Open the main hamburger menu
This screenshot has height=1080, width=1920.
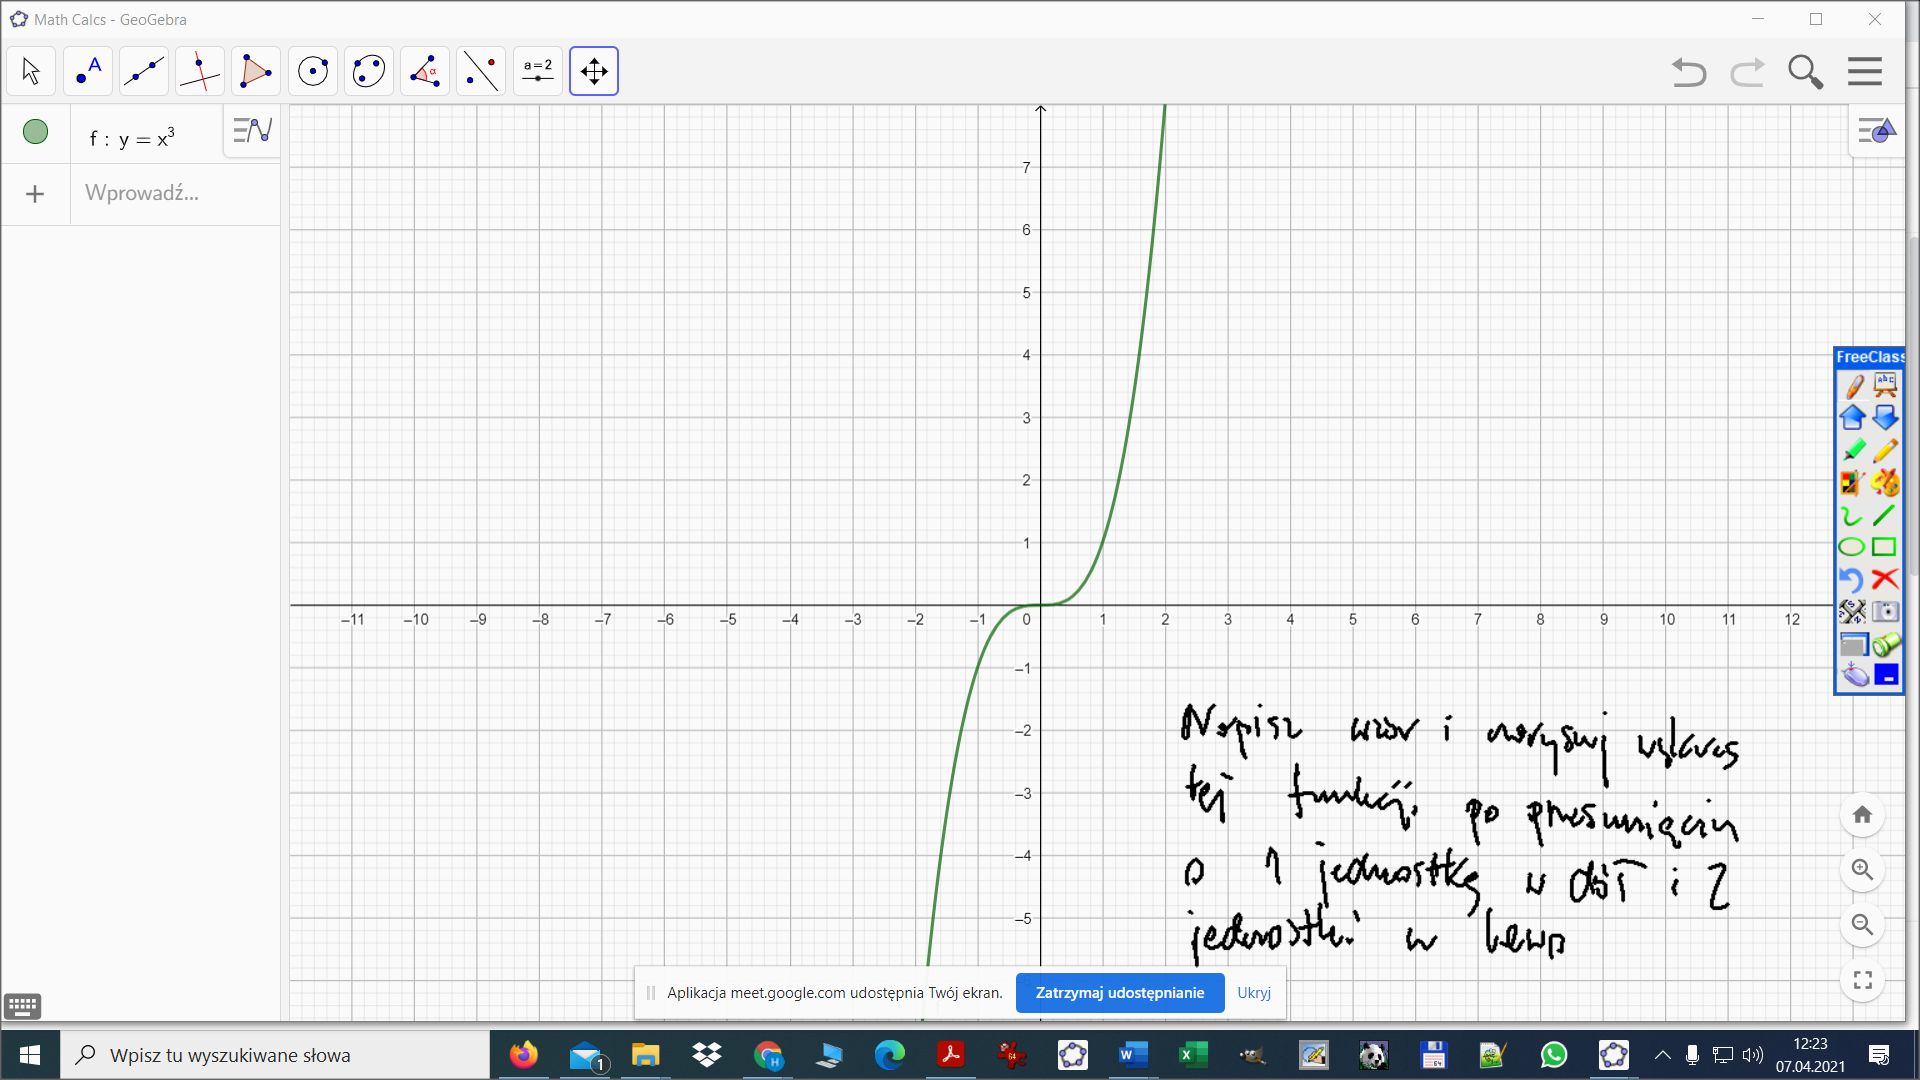[1864, 71]
